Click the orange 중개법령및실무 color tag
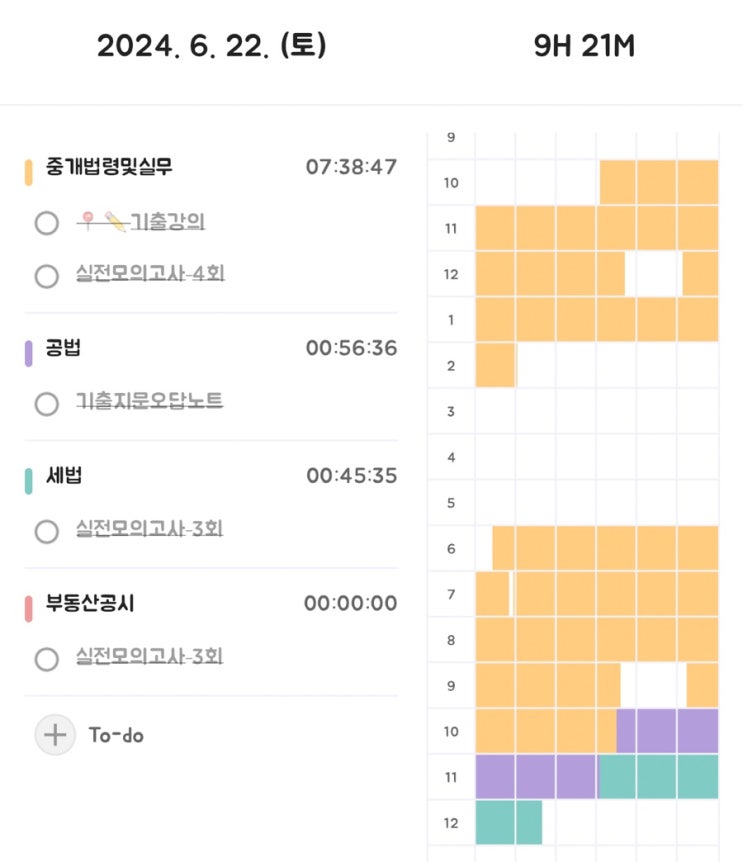 pyautogui.click(x=30, y=169)
